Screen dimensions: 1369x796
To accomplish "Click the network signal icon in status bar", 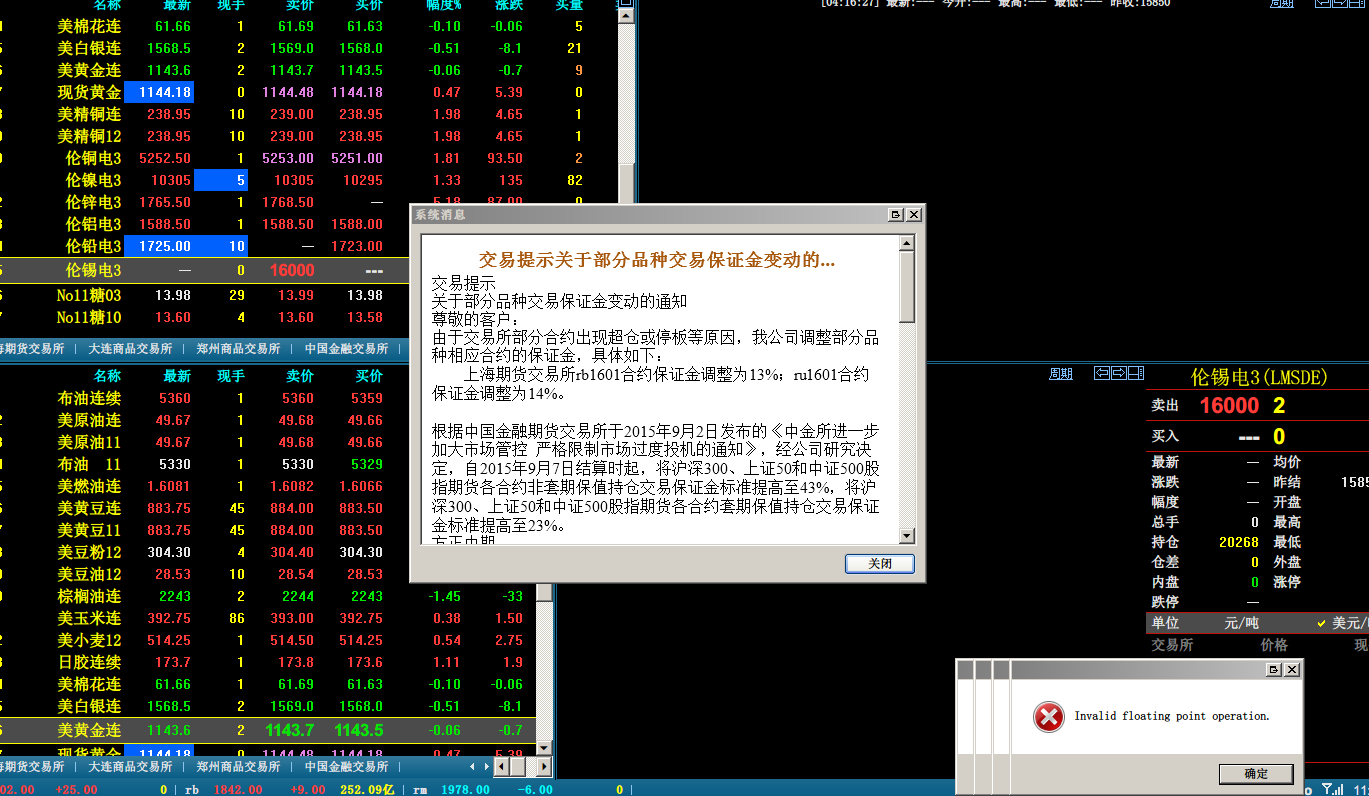I will 1331,789.
